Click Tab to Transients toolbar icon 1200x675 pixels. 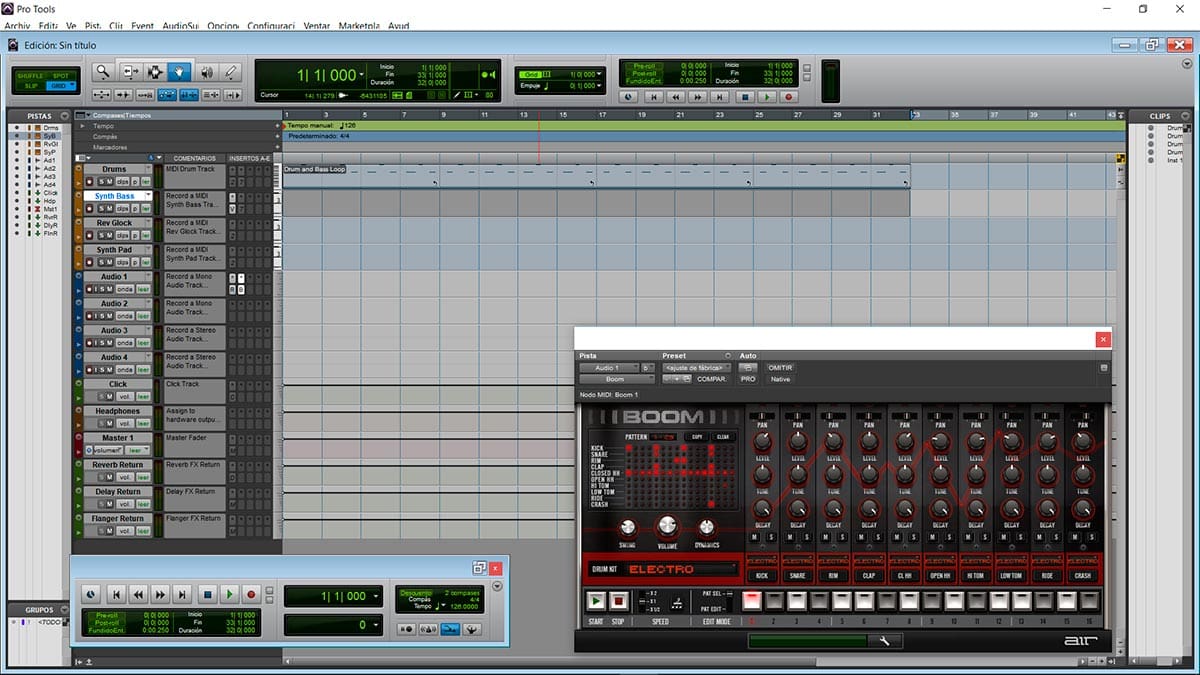click(123, 95)
